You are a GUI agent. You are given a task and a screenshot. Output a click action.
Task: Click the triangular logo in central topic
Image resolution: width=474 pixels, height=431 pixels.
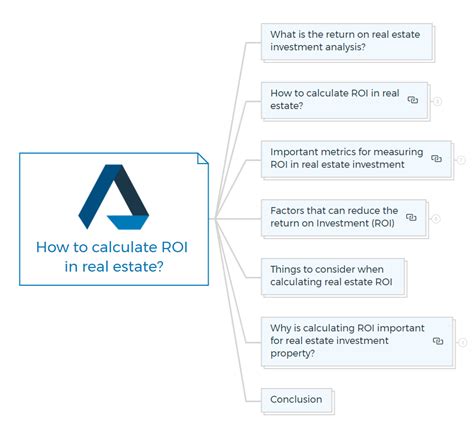[x=113, y=197]
